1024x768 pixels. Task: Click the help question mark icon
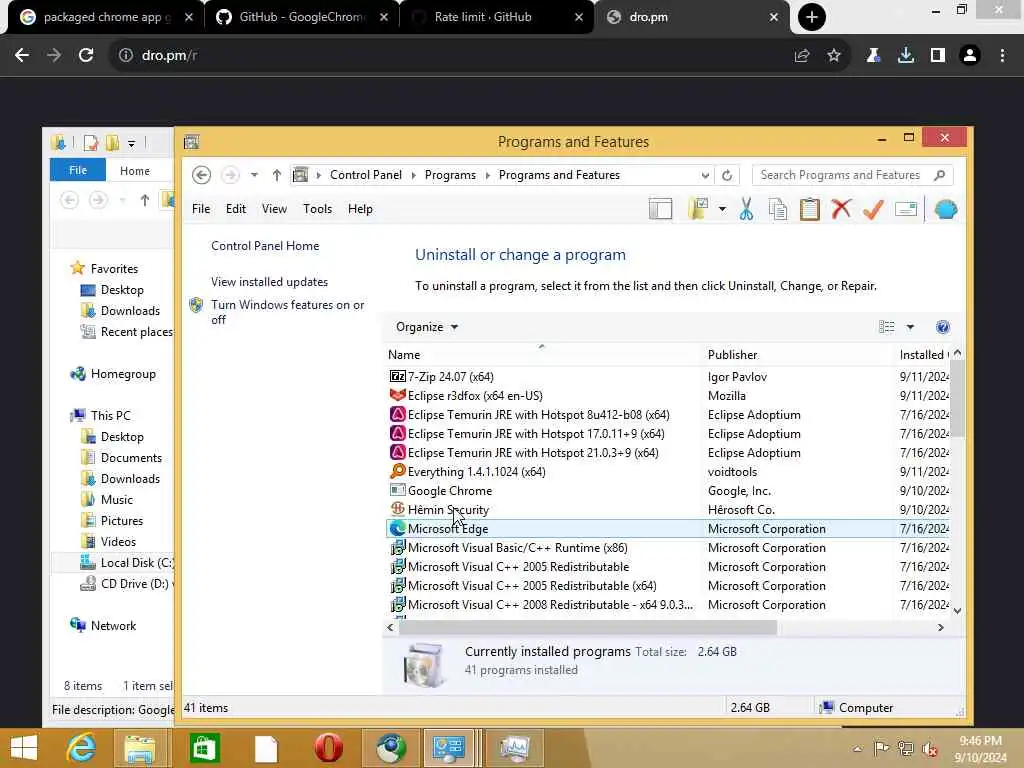click(942, 327)
